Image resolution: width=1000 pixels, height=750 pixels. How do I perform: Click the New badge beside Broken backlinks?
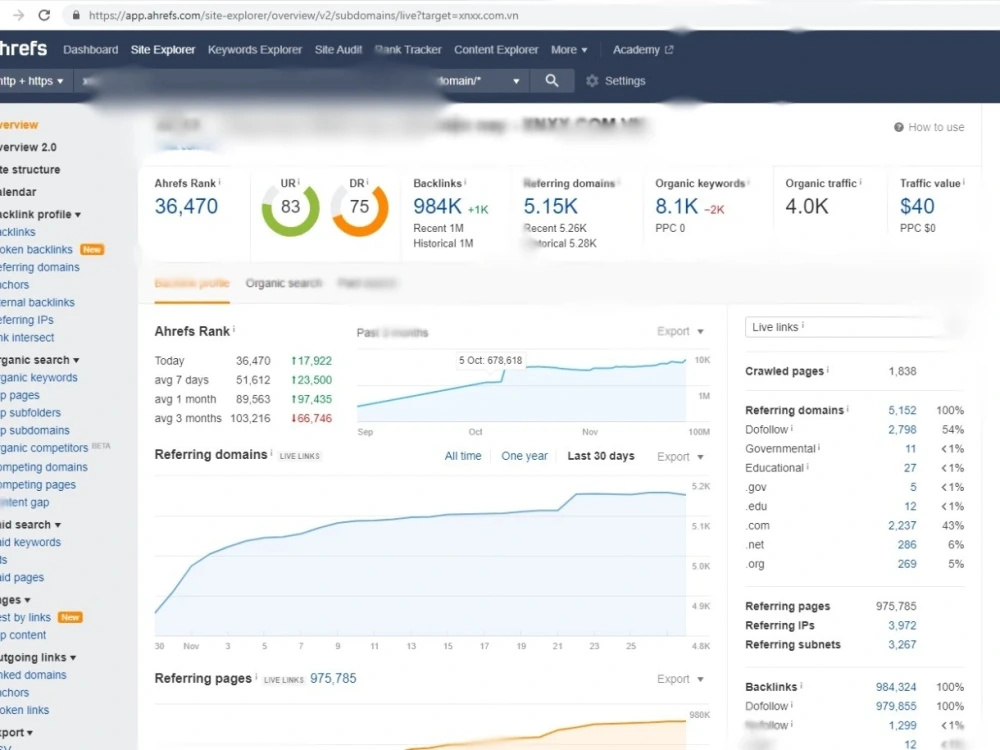pyautogui.click(x=92, y=249)
